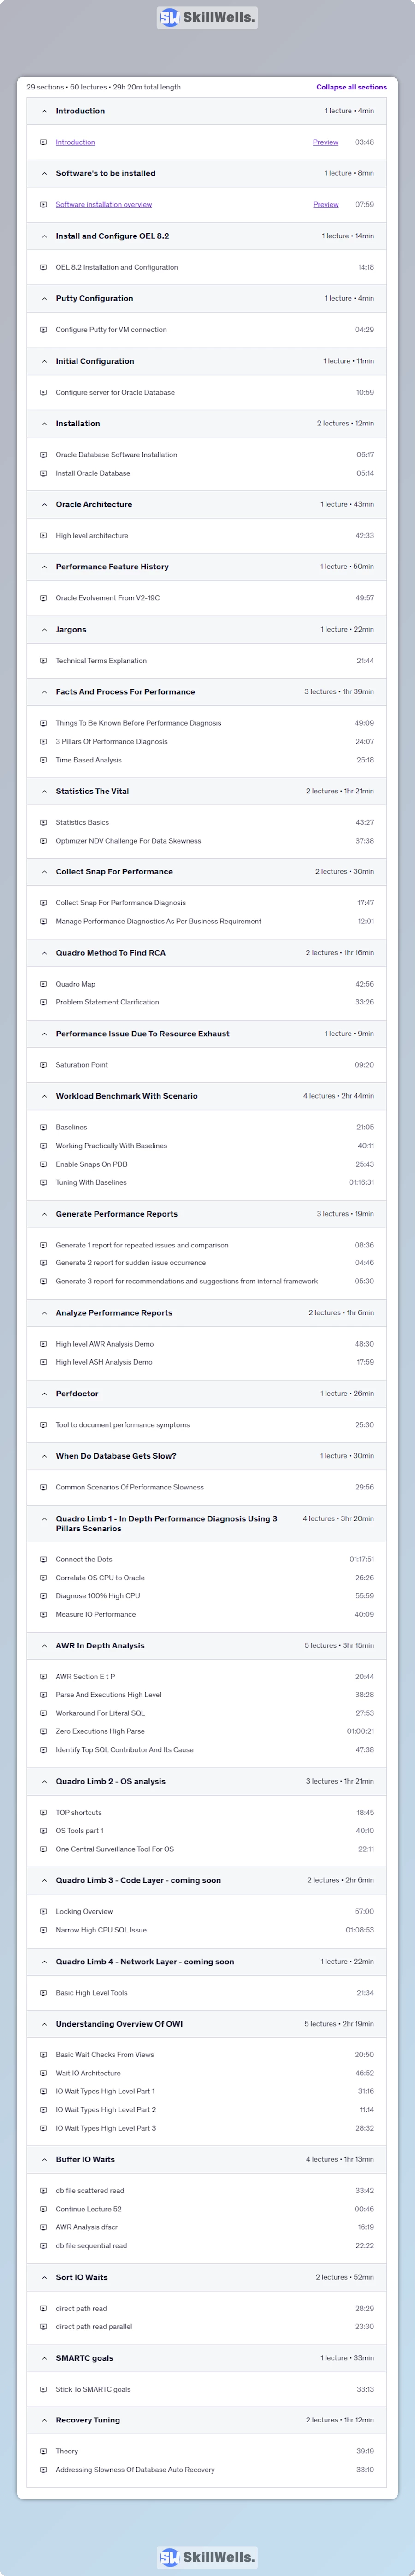Collapse Understanding Overview Of OWI section
415x2576 pixels.
click(x=44, y=2024)
